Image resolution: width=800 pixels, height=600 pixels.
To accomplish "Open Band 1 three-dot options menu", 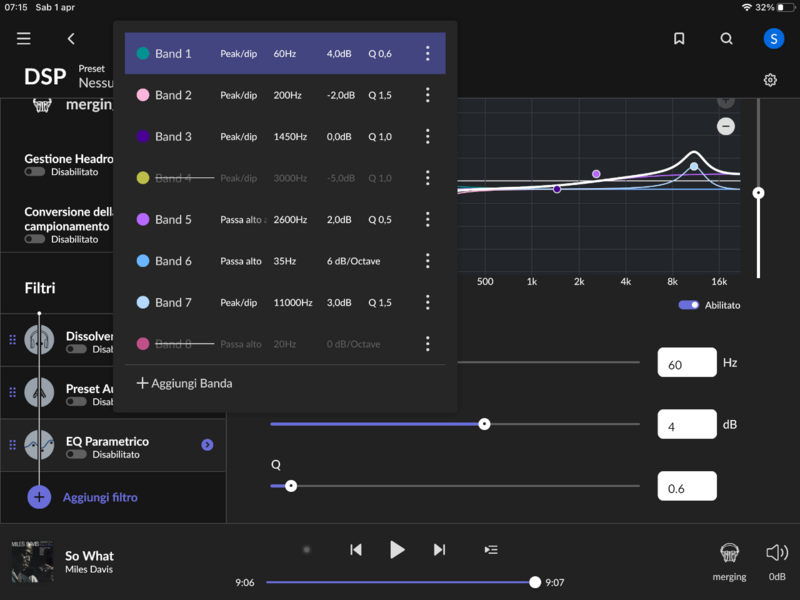I will coord(427,54).
